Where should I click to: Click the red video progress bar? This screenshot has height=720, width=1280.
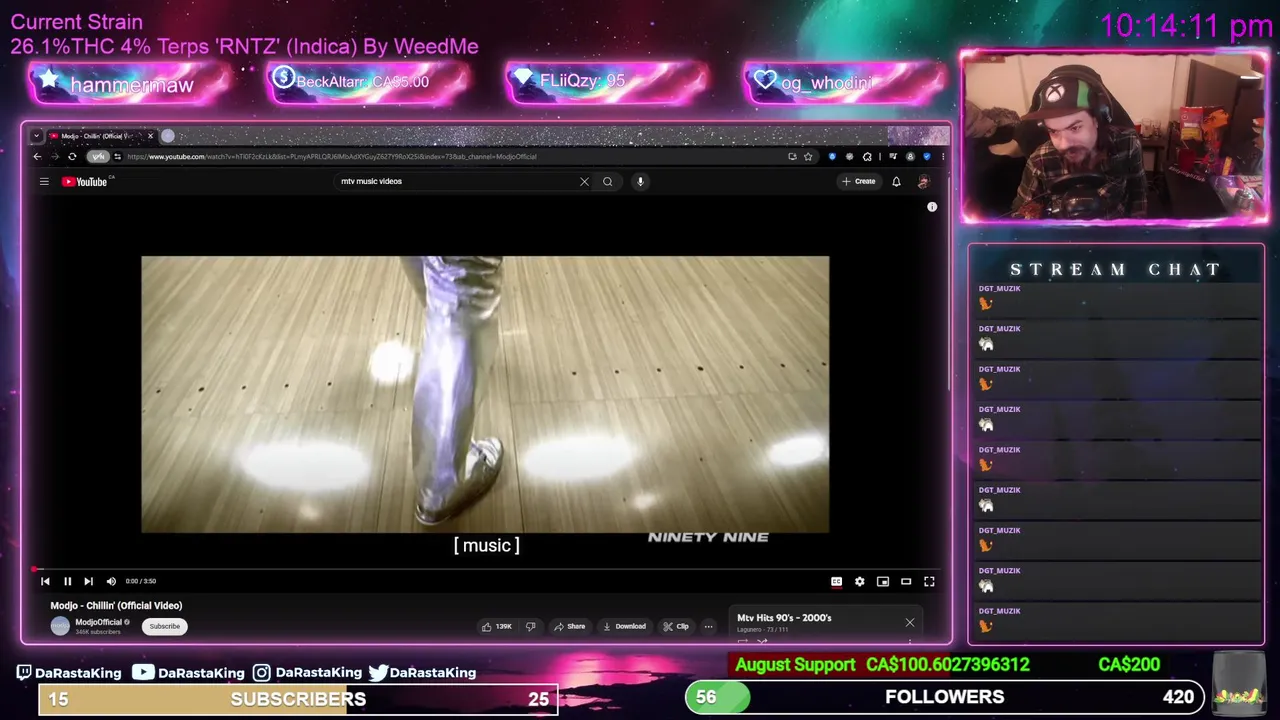pyautogui.click(x=486, y=569)
